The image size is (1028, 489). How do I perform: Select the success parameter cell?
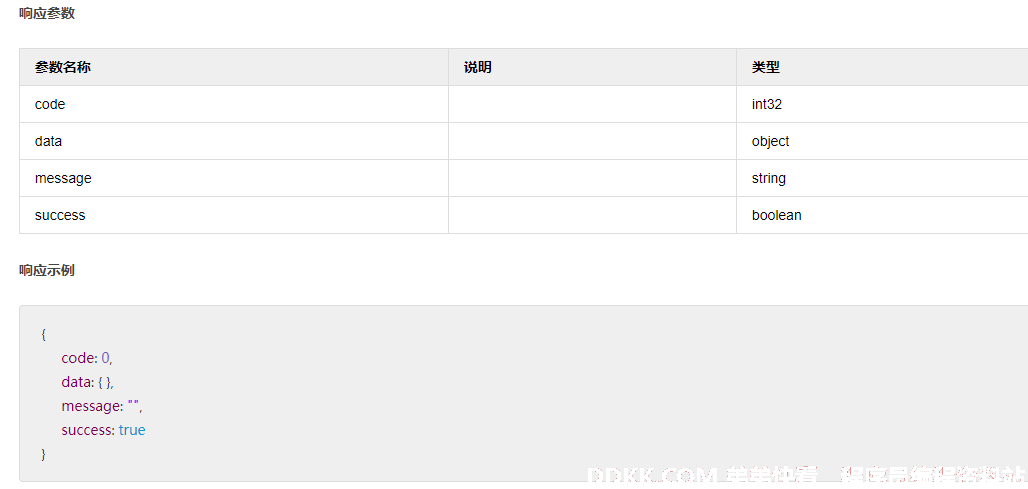pos(234,215)
